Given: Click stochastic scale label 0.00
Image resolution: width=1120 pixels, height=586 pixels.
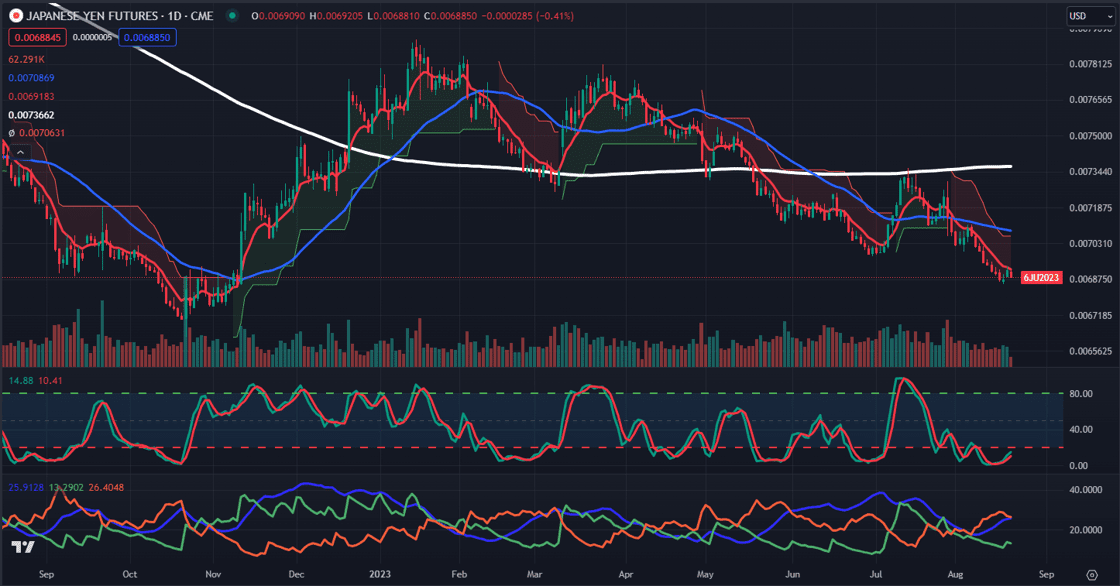Looking at the screenshot, I should pos(1078,465).
